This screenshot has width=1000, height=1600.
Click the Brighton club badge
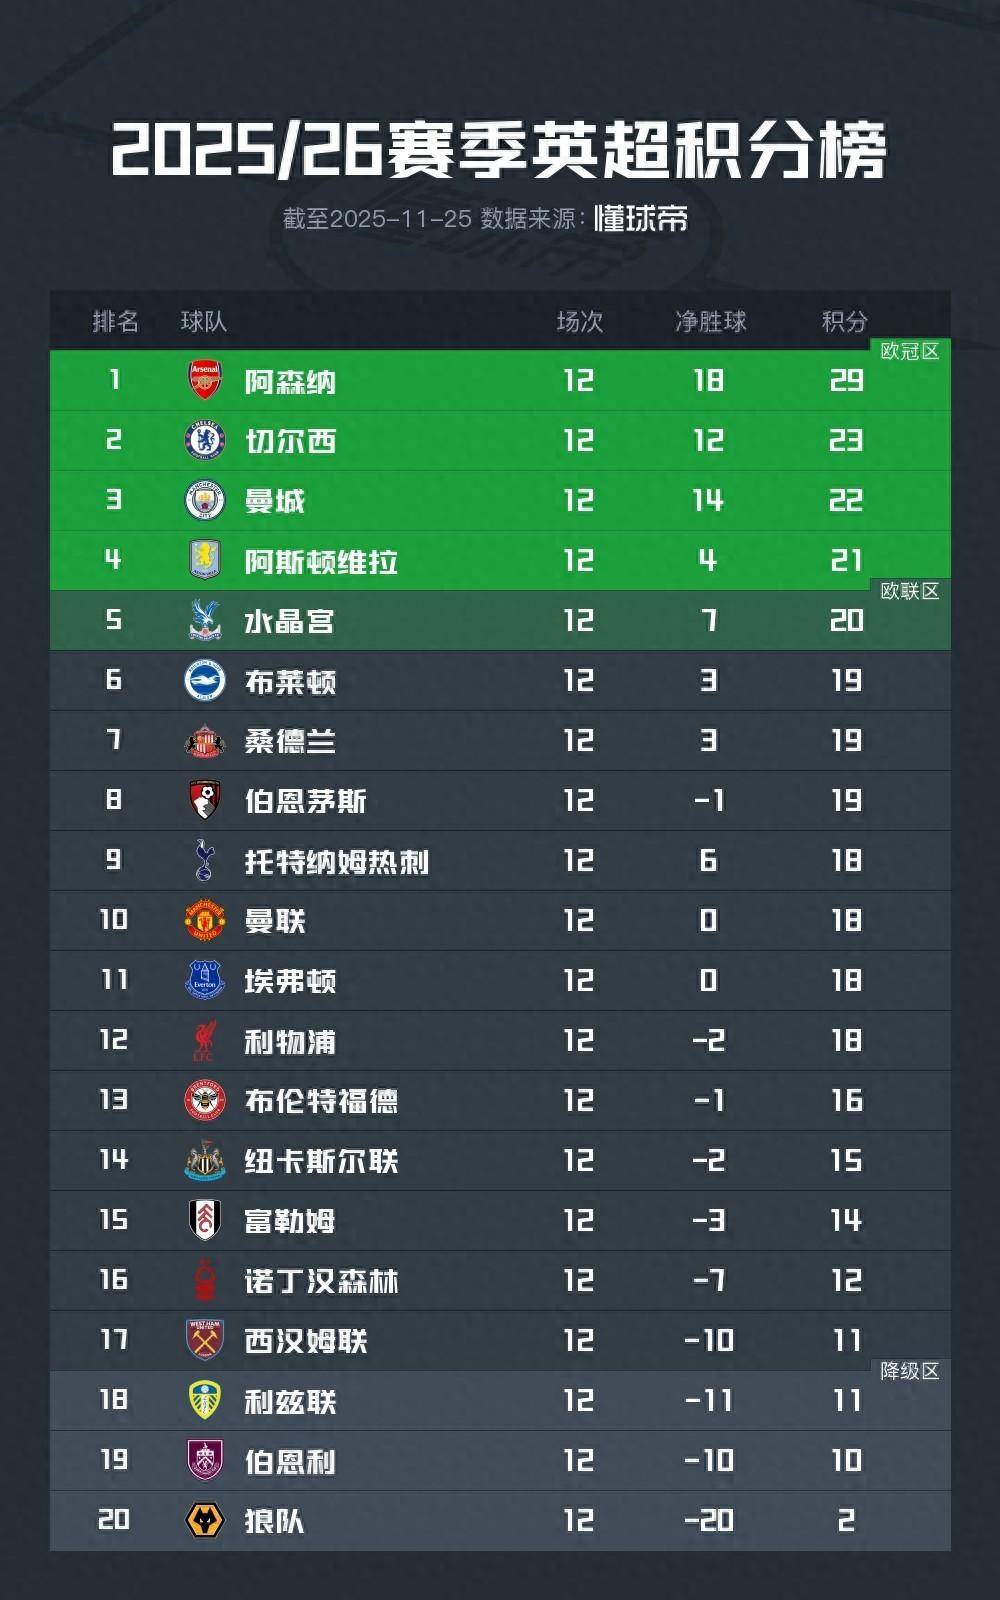click(x=205, y=680)
